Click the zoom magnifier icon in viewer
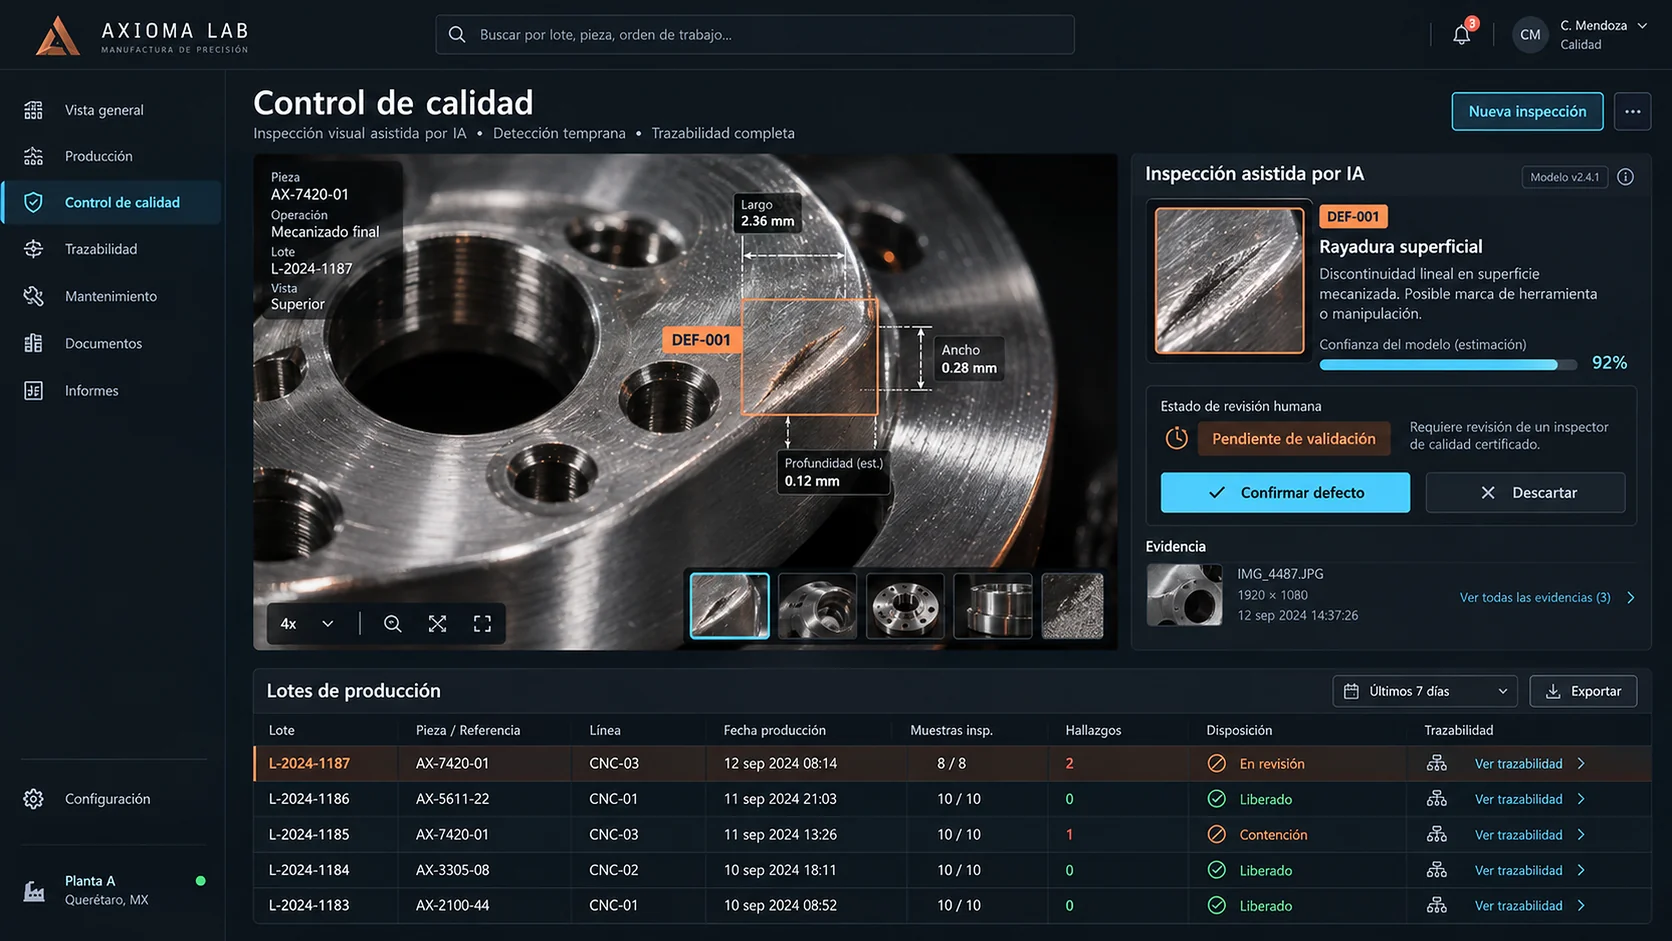 (x=393, y=624)
